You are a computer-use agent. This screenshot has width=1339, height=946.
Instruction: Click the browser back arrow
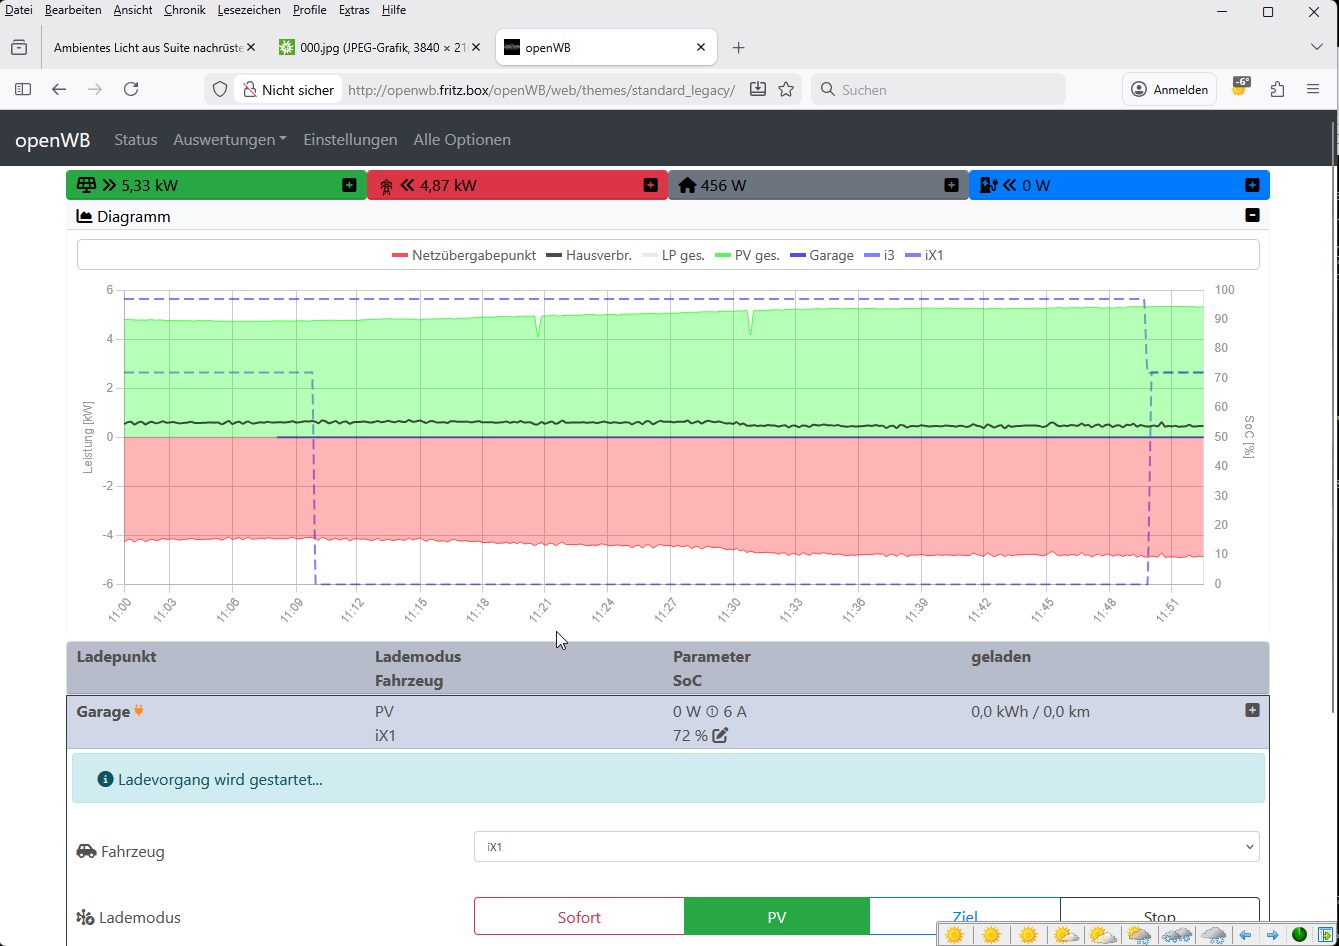pyautogui.click(x=59, y=89)
